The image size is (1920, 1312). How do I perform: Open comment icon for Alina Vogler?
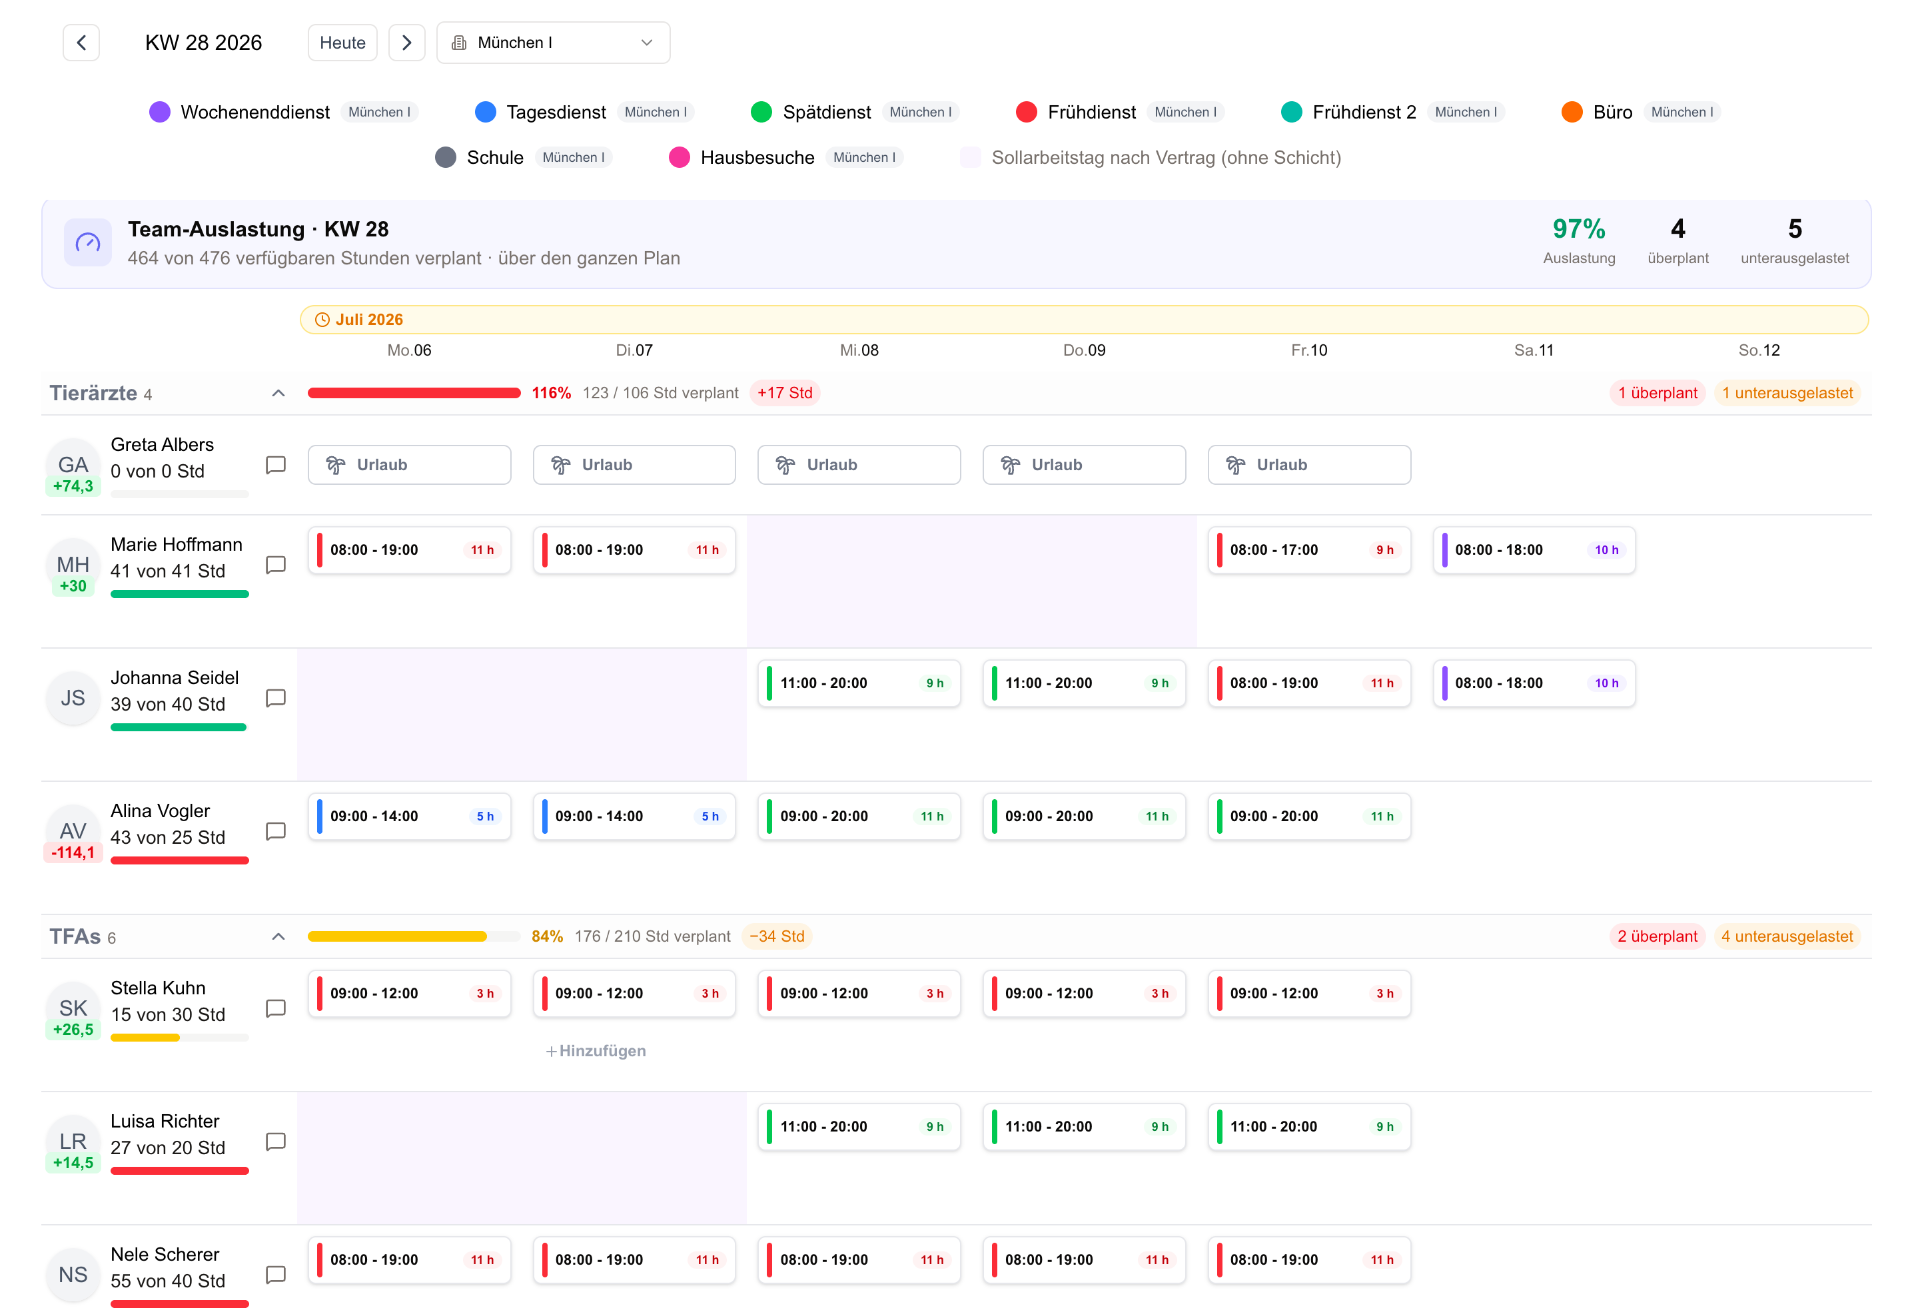tap(276, 831)
